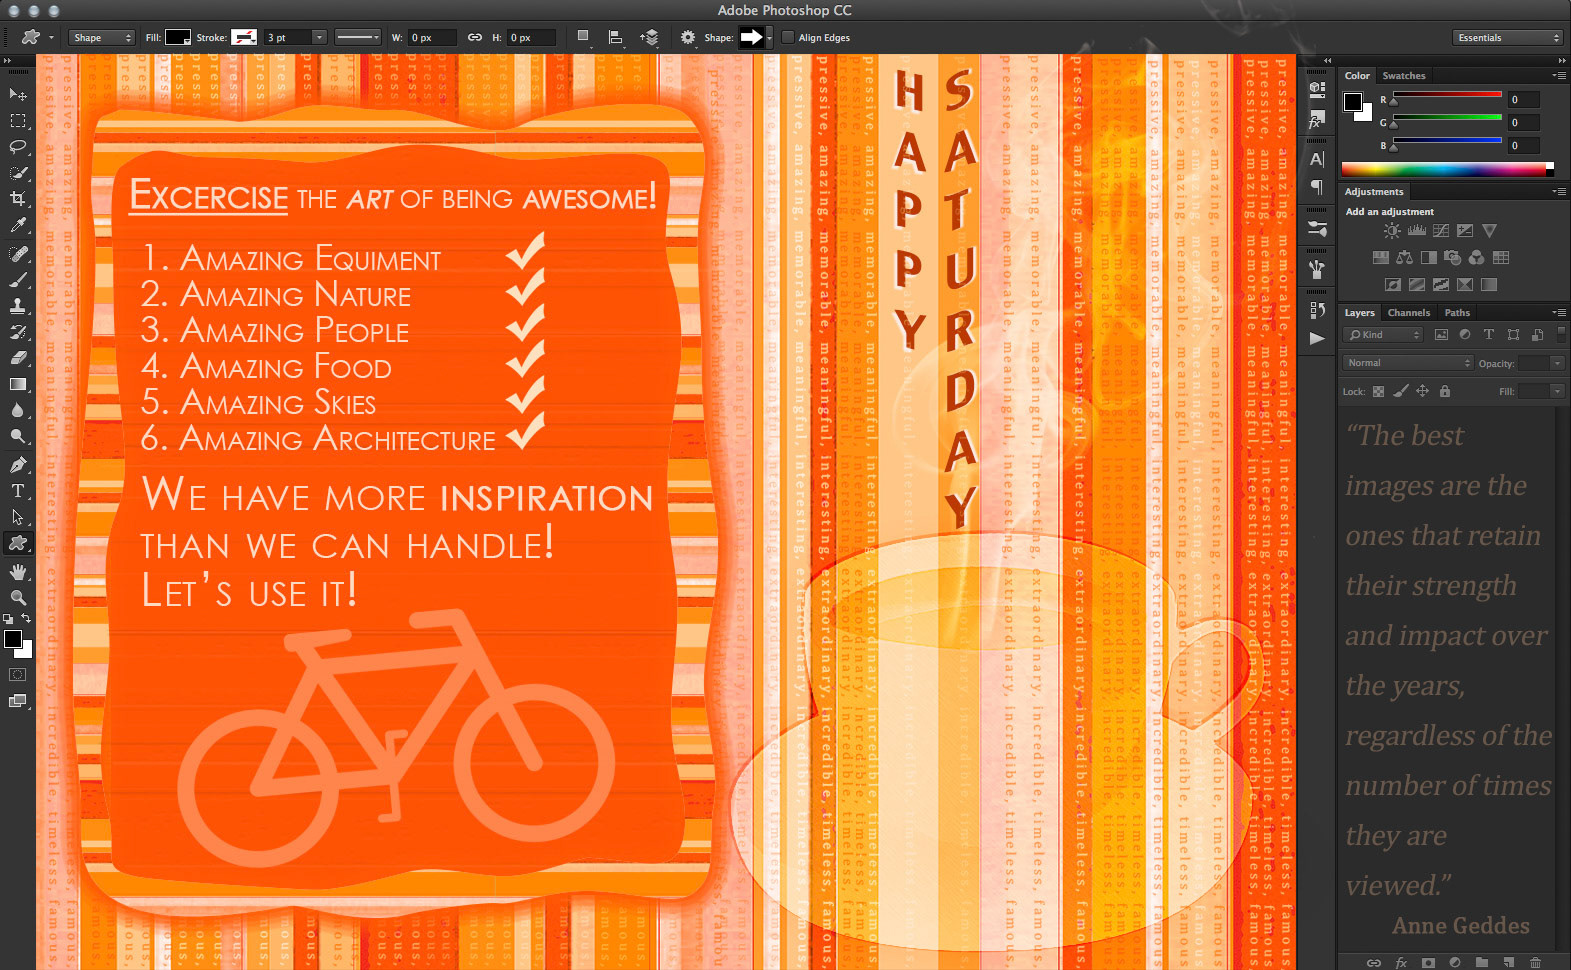The width and height of the screenshot is (1571, 970).
Task: Toggle lock transparent pixels
Action: (x=1378, y=392)
